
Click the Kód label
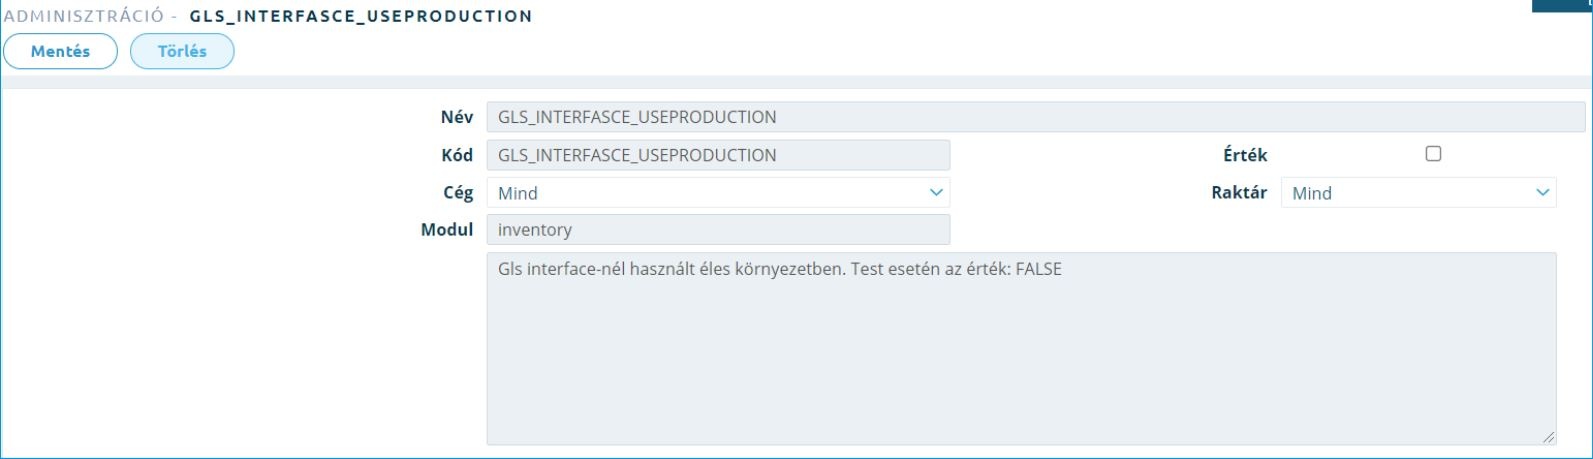click(x=457, y=155)
